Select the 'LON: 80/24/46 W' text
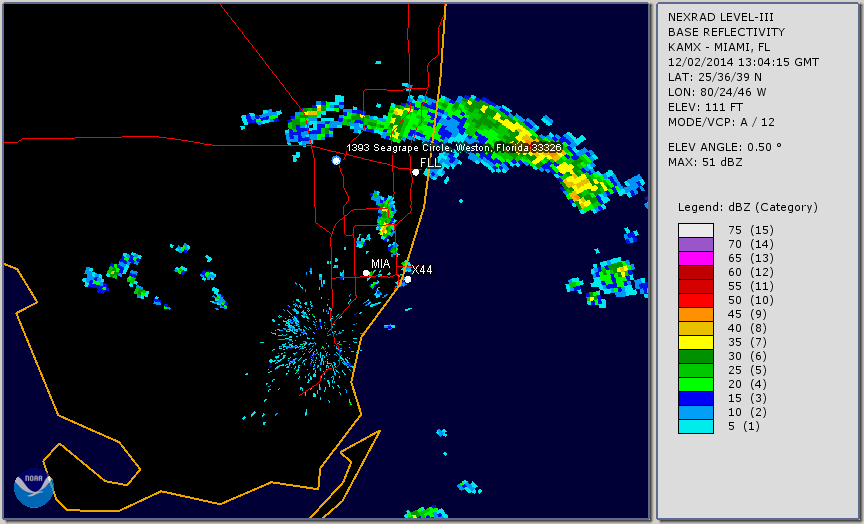This screenshot has height=524, width=864. [x=717, y=92]
